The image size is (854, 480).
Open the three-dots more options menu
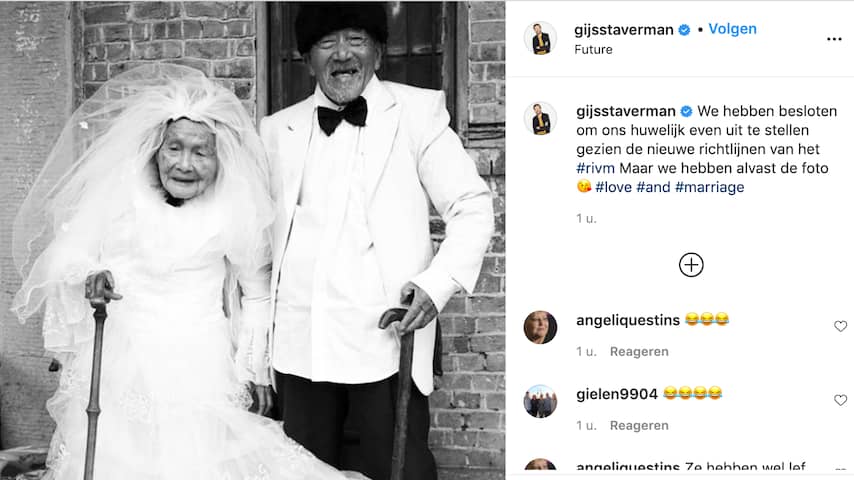click(x=834, y=39)
